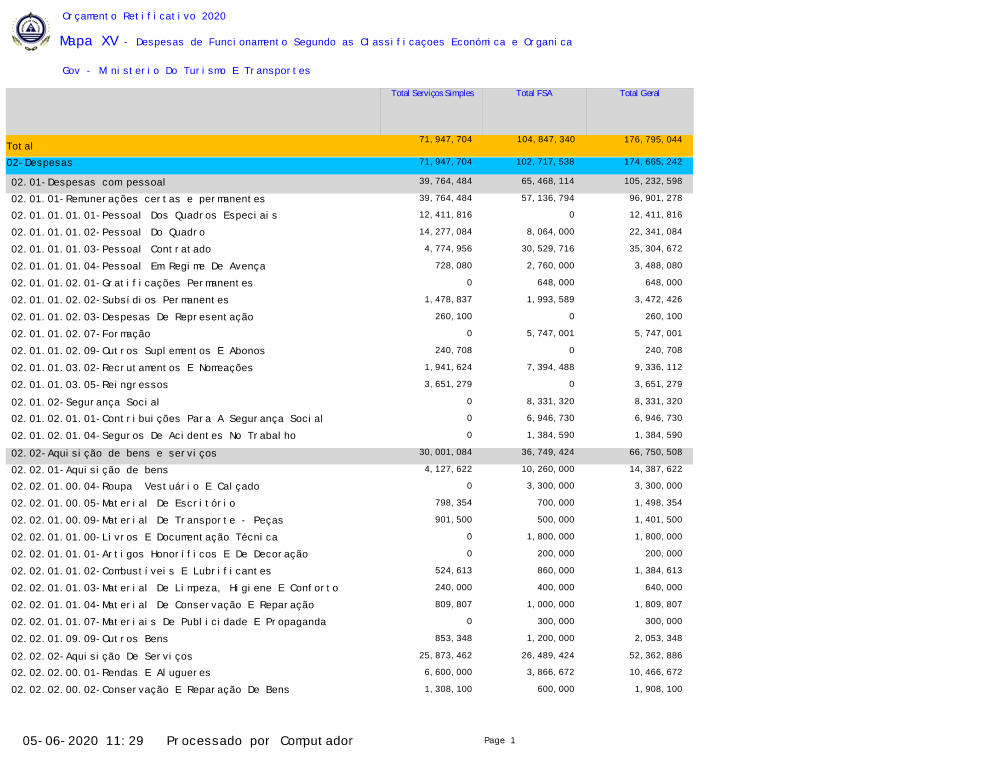Click the 'Orçamento Retificativo 2020' title

click(x=144, y=16)
